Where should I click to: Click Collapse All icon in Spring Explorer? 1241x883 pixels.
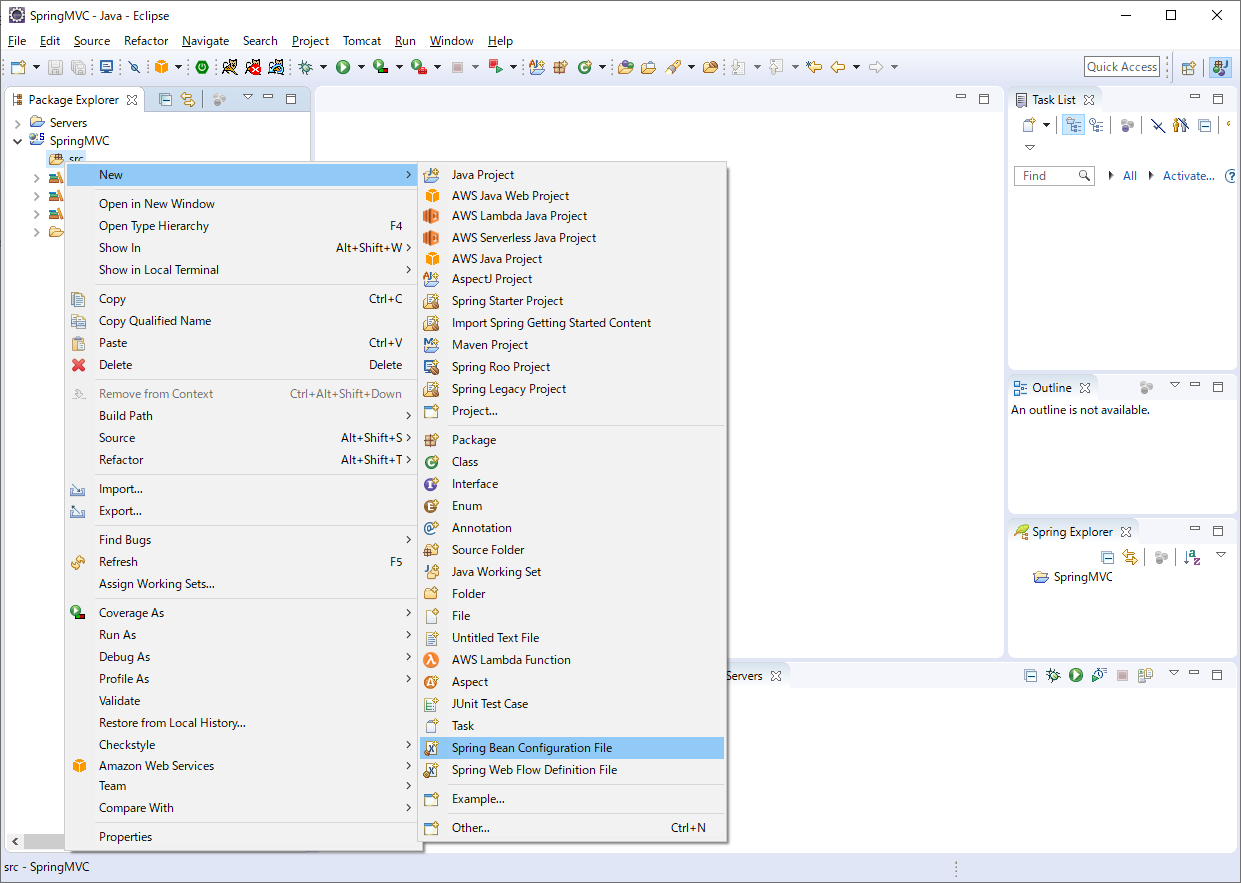[x=1107, y=557]
